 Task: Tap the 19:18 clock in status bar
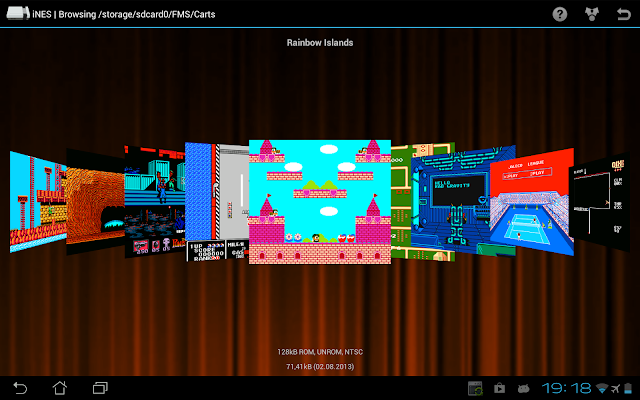pos(566,388)
